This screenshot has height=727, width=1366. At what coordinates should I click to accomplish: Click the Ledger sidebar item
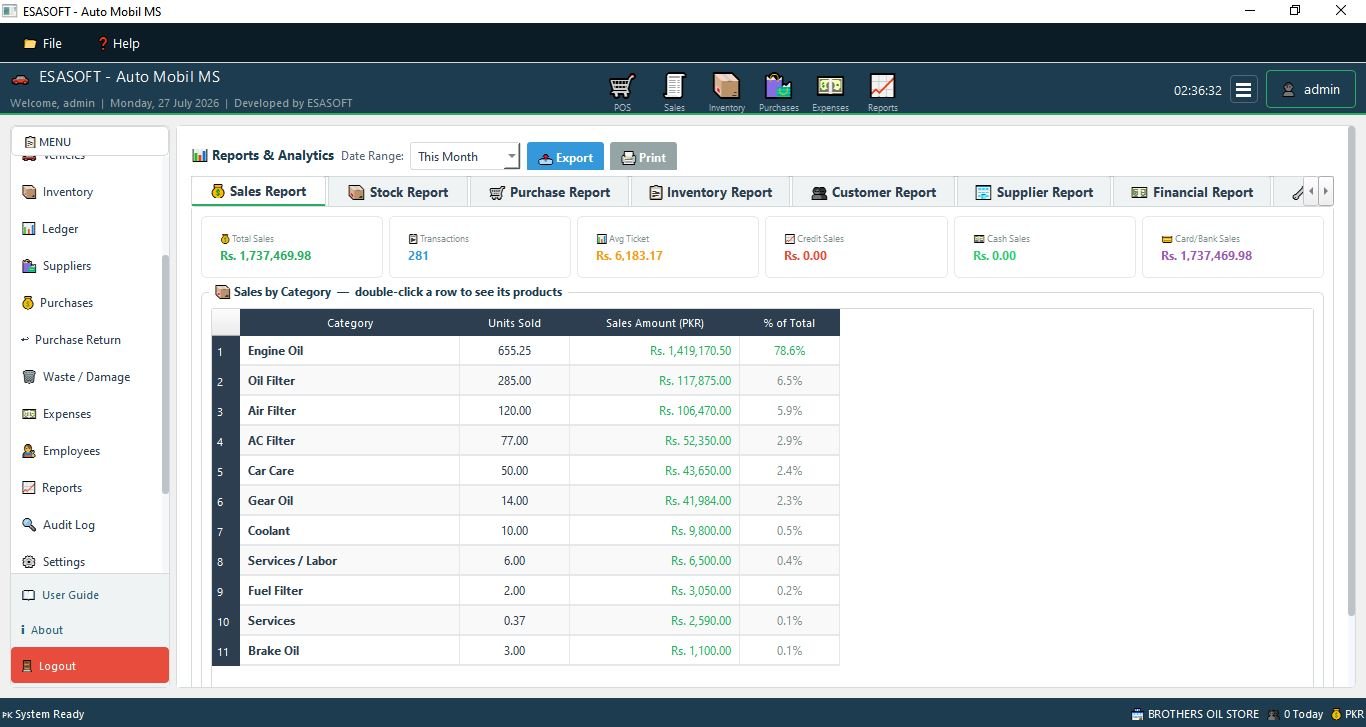point(50,229)
